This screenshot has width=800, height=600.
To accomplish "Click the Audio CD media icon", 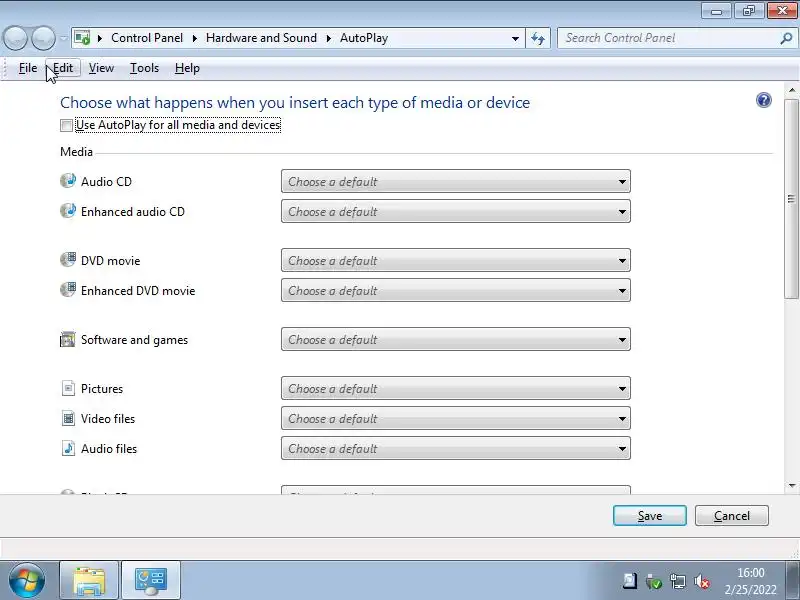I will [68, 181].
